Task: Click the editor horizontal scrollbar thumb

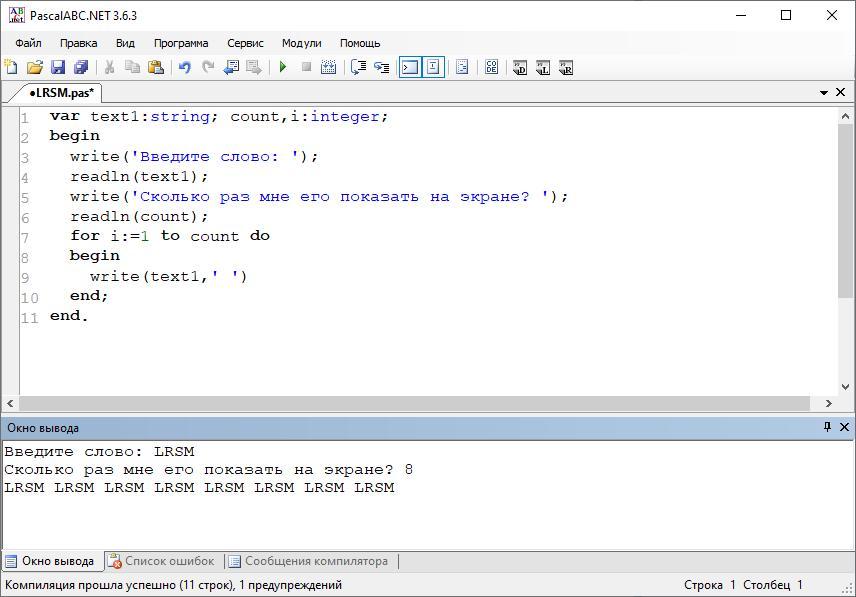Action: [414, 403]
